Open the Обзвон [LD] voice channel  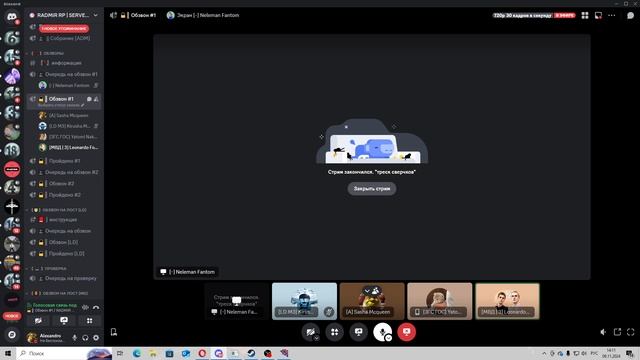tap(64, 242)
